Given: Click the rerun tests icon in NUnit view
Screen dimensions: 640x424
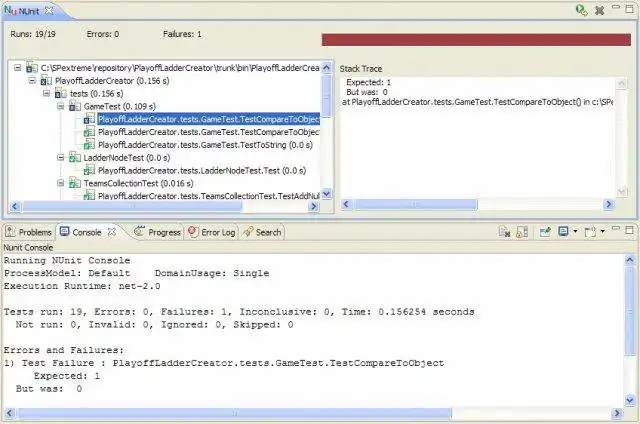Looking at the screenshot, I should coord(581,10).
